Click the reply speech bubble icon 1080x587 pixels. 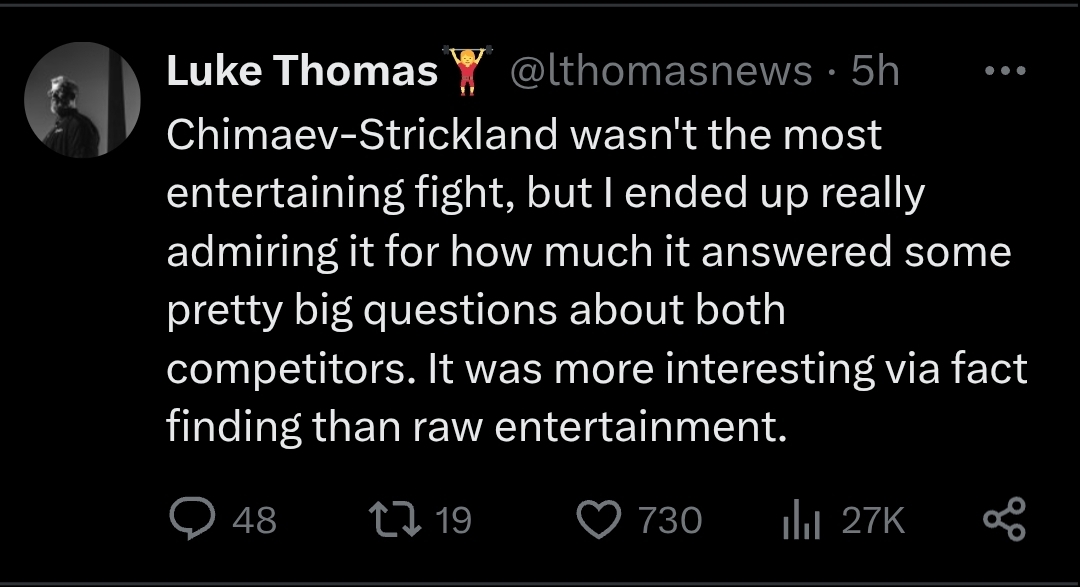(x=193, y=518)
